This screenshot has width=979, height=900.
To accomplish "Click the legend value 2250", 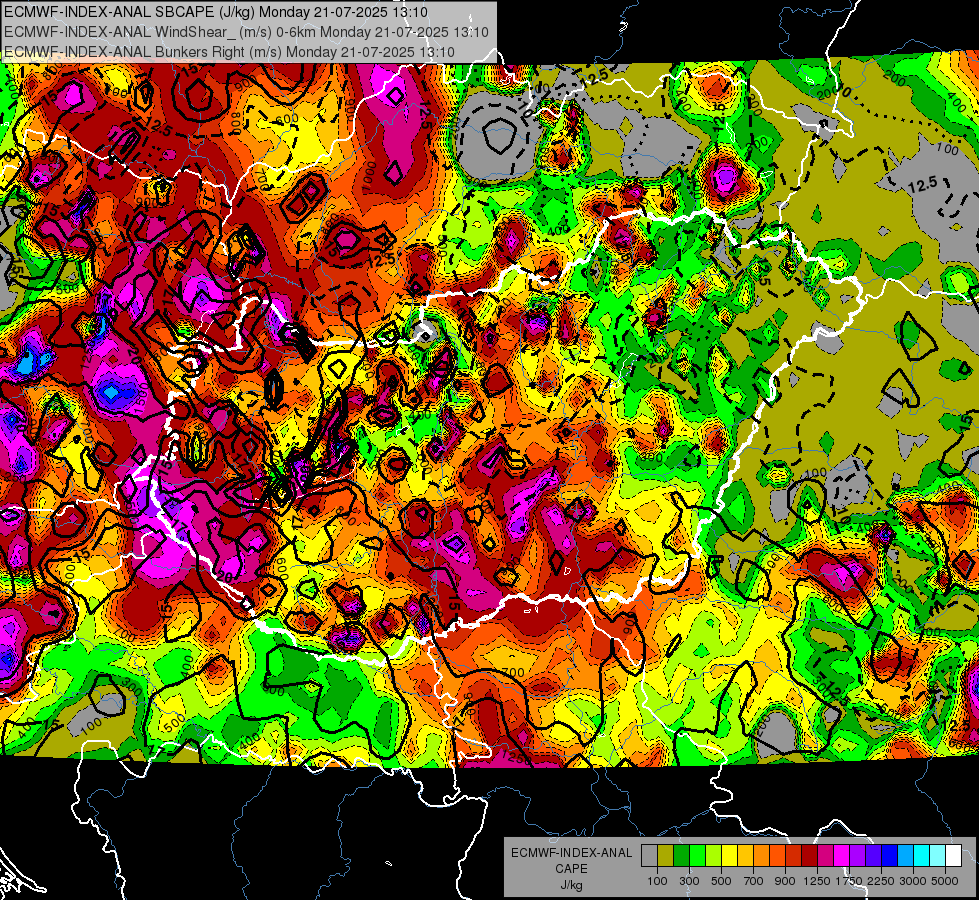I will pyautogui.click(x=881, y=881).
